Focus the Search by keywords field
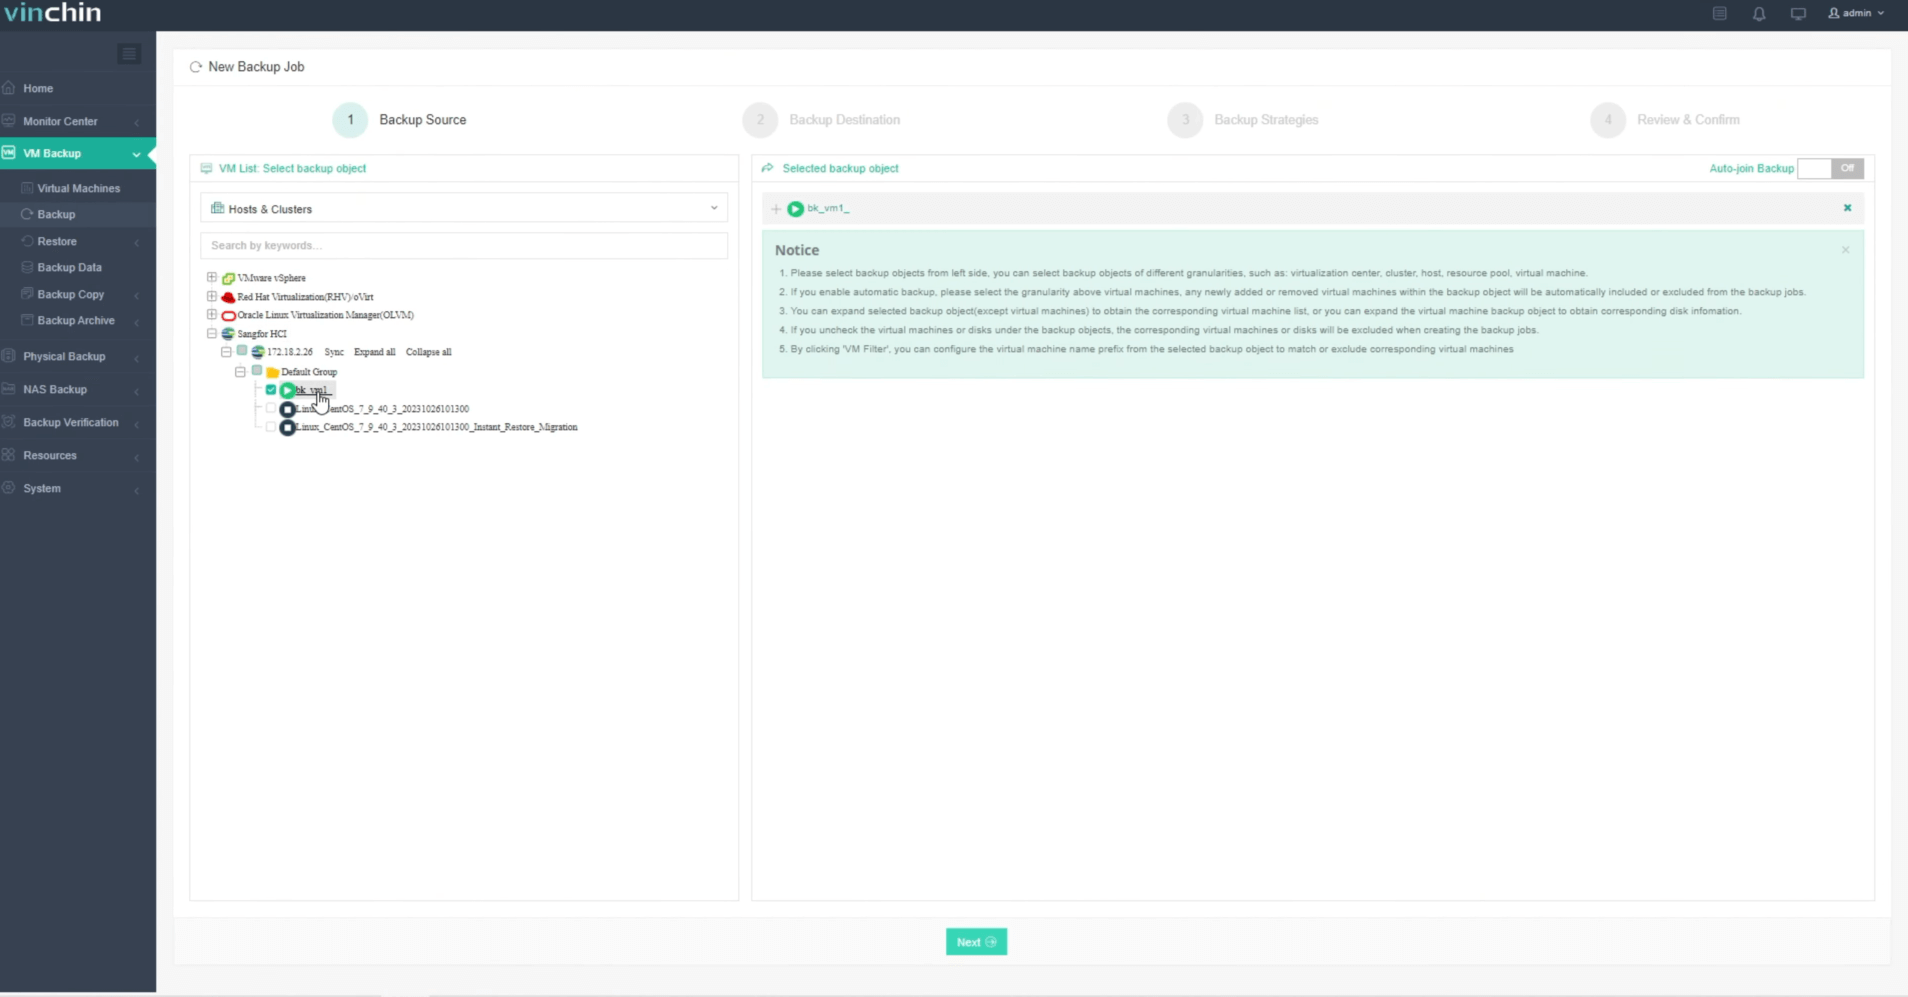 click(464, 245)
